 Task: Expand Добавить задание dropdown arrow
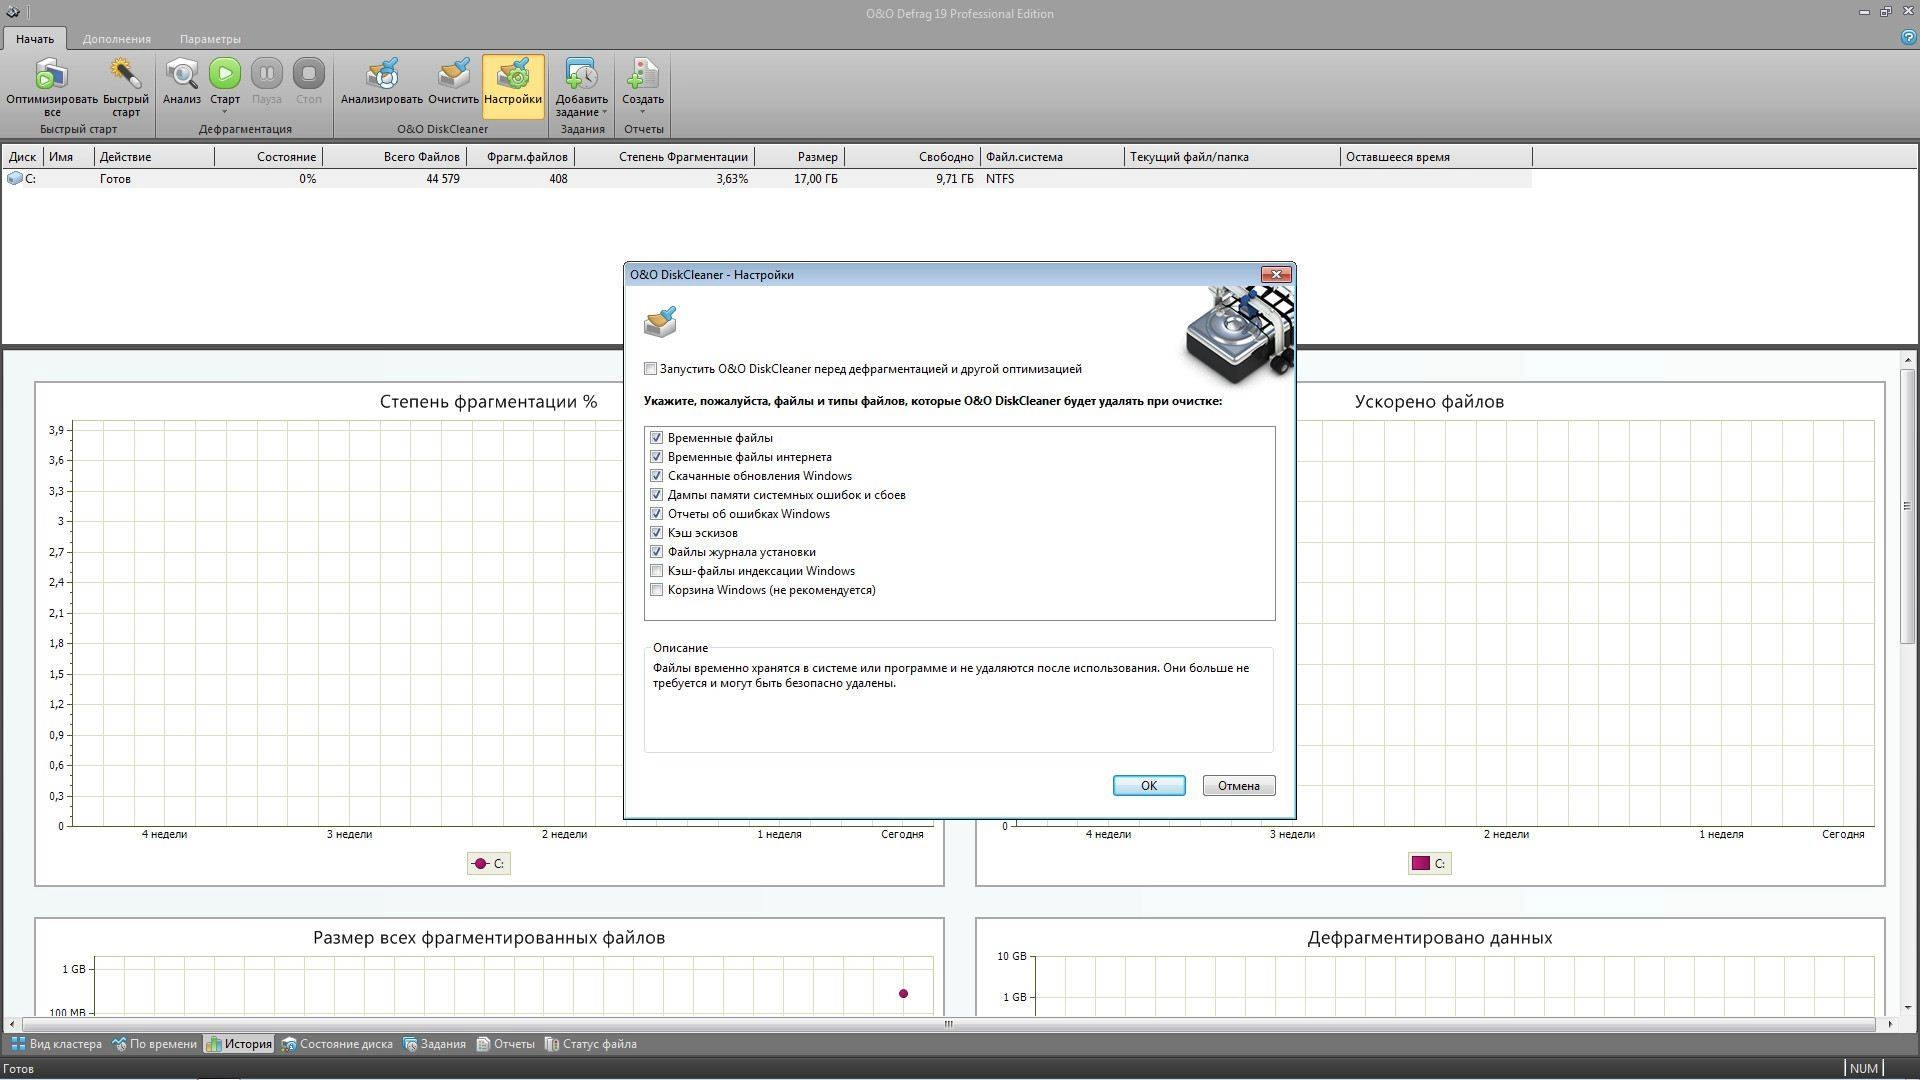[x=605, y=112]
